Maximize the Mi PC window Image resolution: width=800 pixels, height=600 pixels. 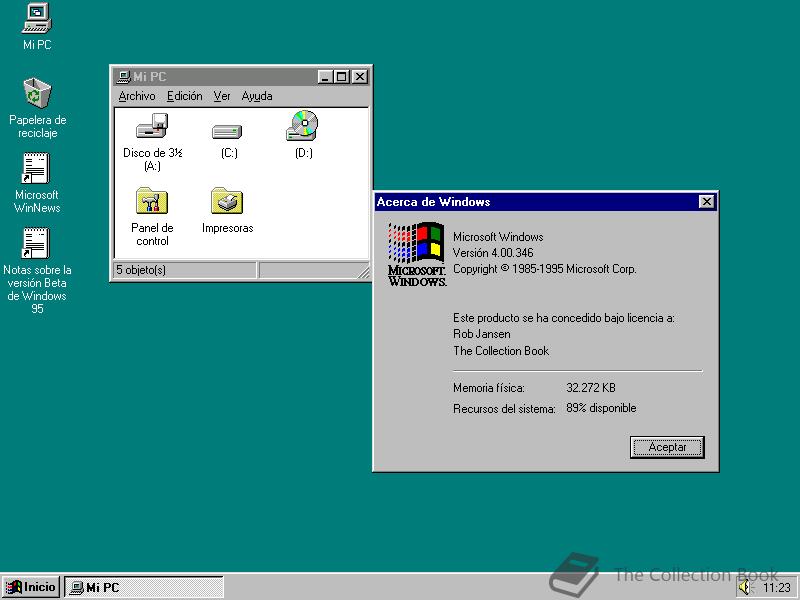tap(341, 77)
